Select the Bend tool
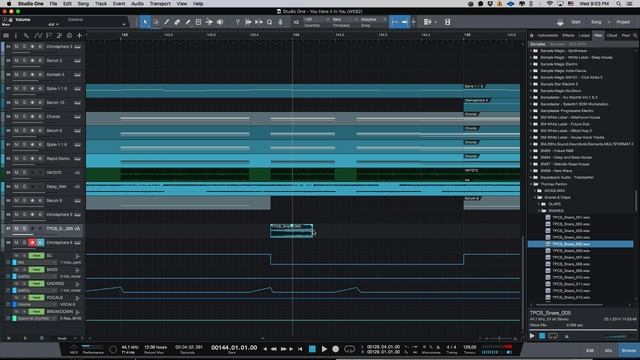Viewport: 640px width, 360px height. (209, 22)
